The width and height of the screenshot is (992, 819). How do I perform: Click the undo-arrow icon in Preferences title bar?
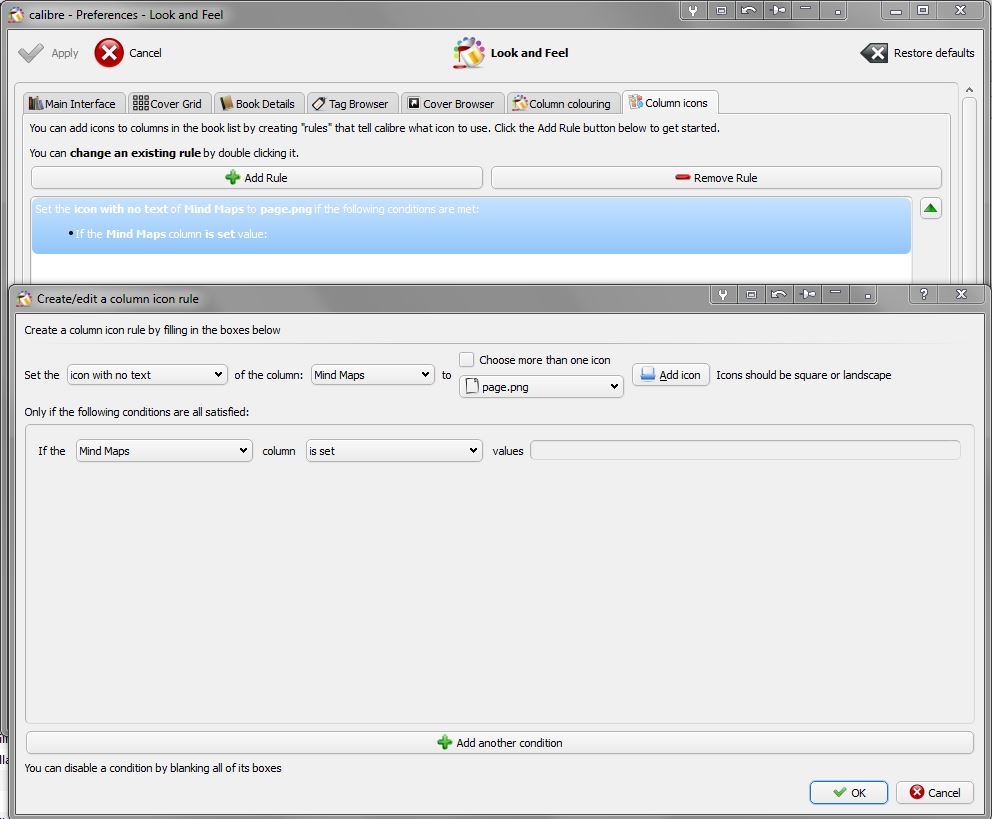748,10
